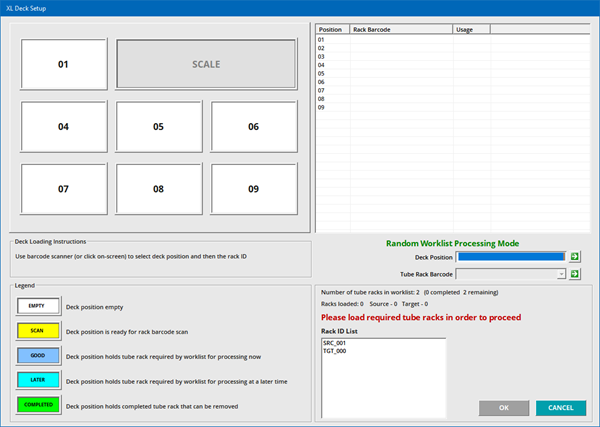Click the OK button
Image resolution: width=600 pixels, height=427 pixels.
(504, 408)
